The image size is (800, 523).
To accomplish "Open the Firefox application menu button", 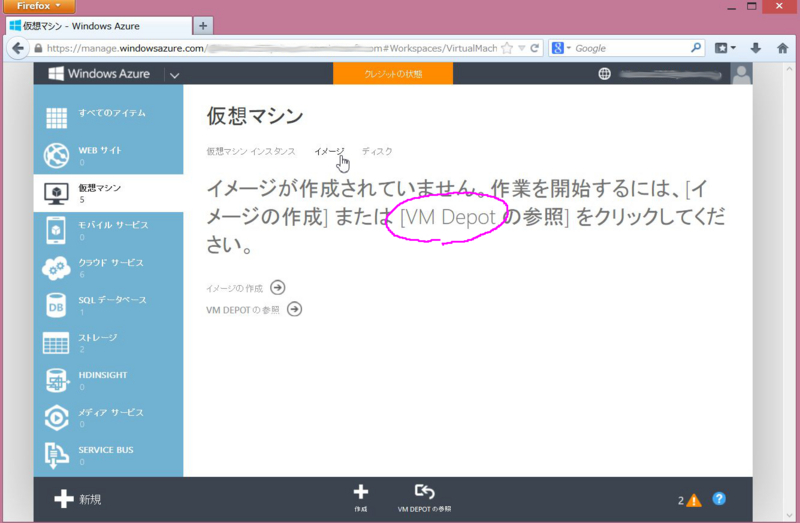I will [39, 6].
